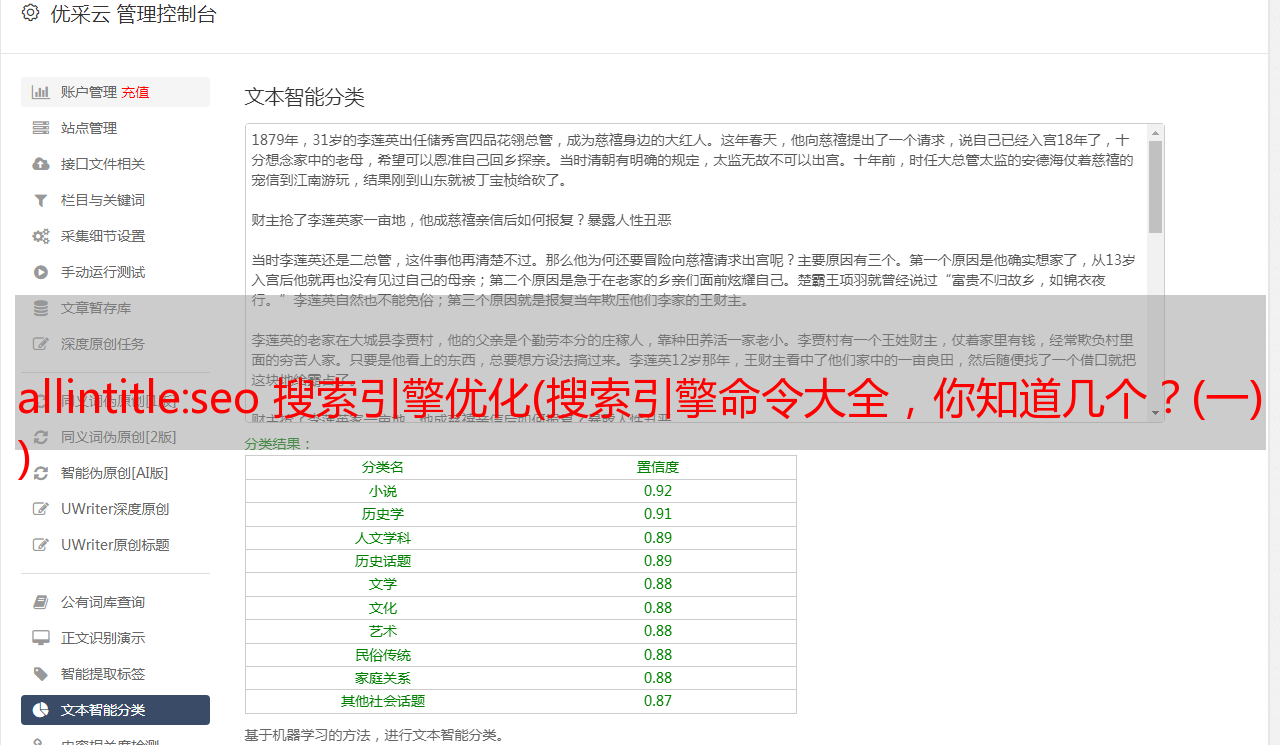Click the edit icon for 深度原创任务
The width and height of the screenshot is (1280, 745).
41,344
